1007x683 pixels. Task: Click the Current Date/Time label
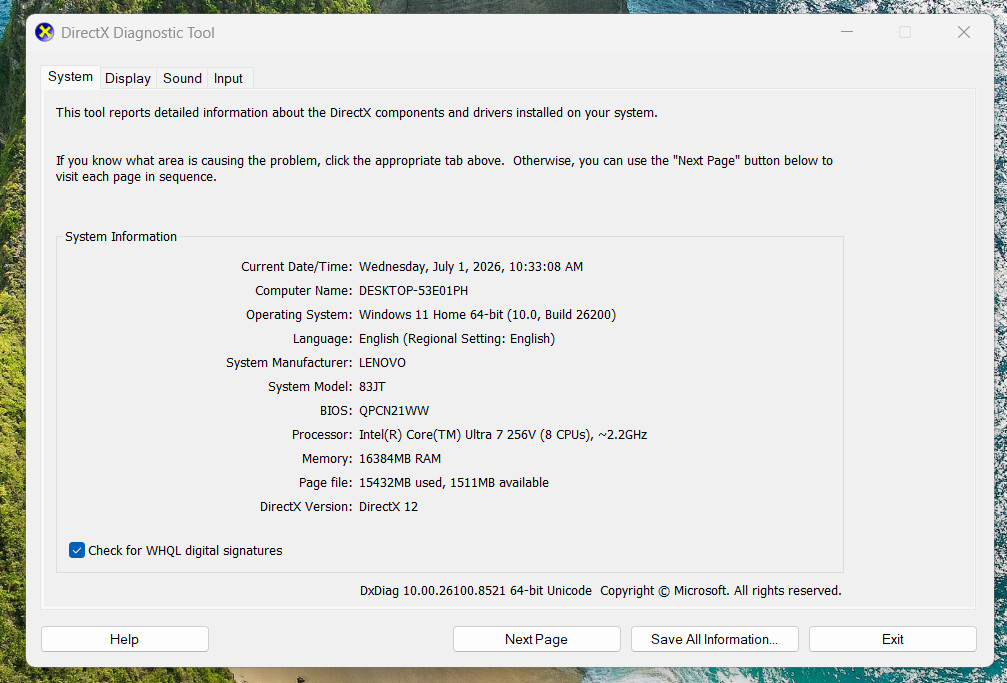click(296, 267)
